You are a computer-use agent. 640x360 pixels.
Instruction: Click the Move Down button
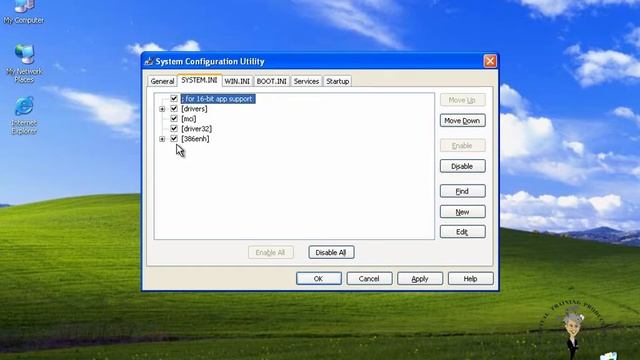point(462,120)
